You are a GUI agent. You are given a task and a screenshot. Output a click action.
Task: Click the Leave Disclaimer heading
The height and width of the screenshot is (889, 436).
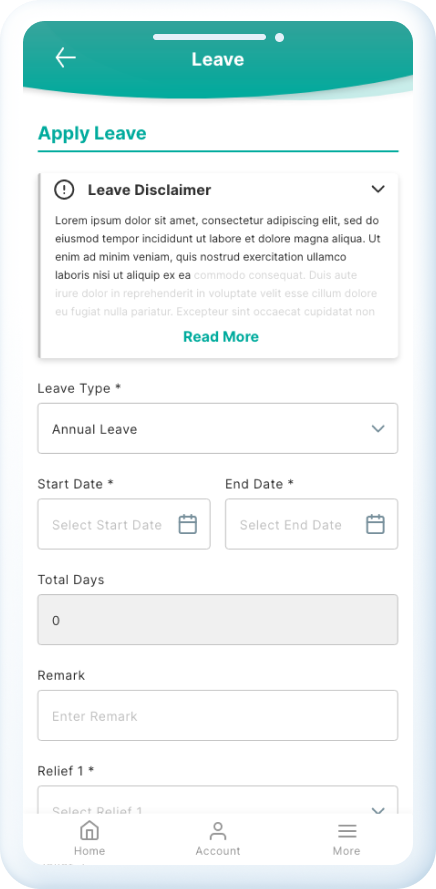tap(149, 190)
